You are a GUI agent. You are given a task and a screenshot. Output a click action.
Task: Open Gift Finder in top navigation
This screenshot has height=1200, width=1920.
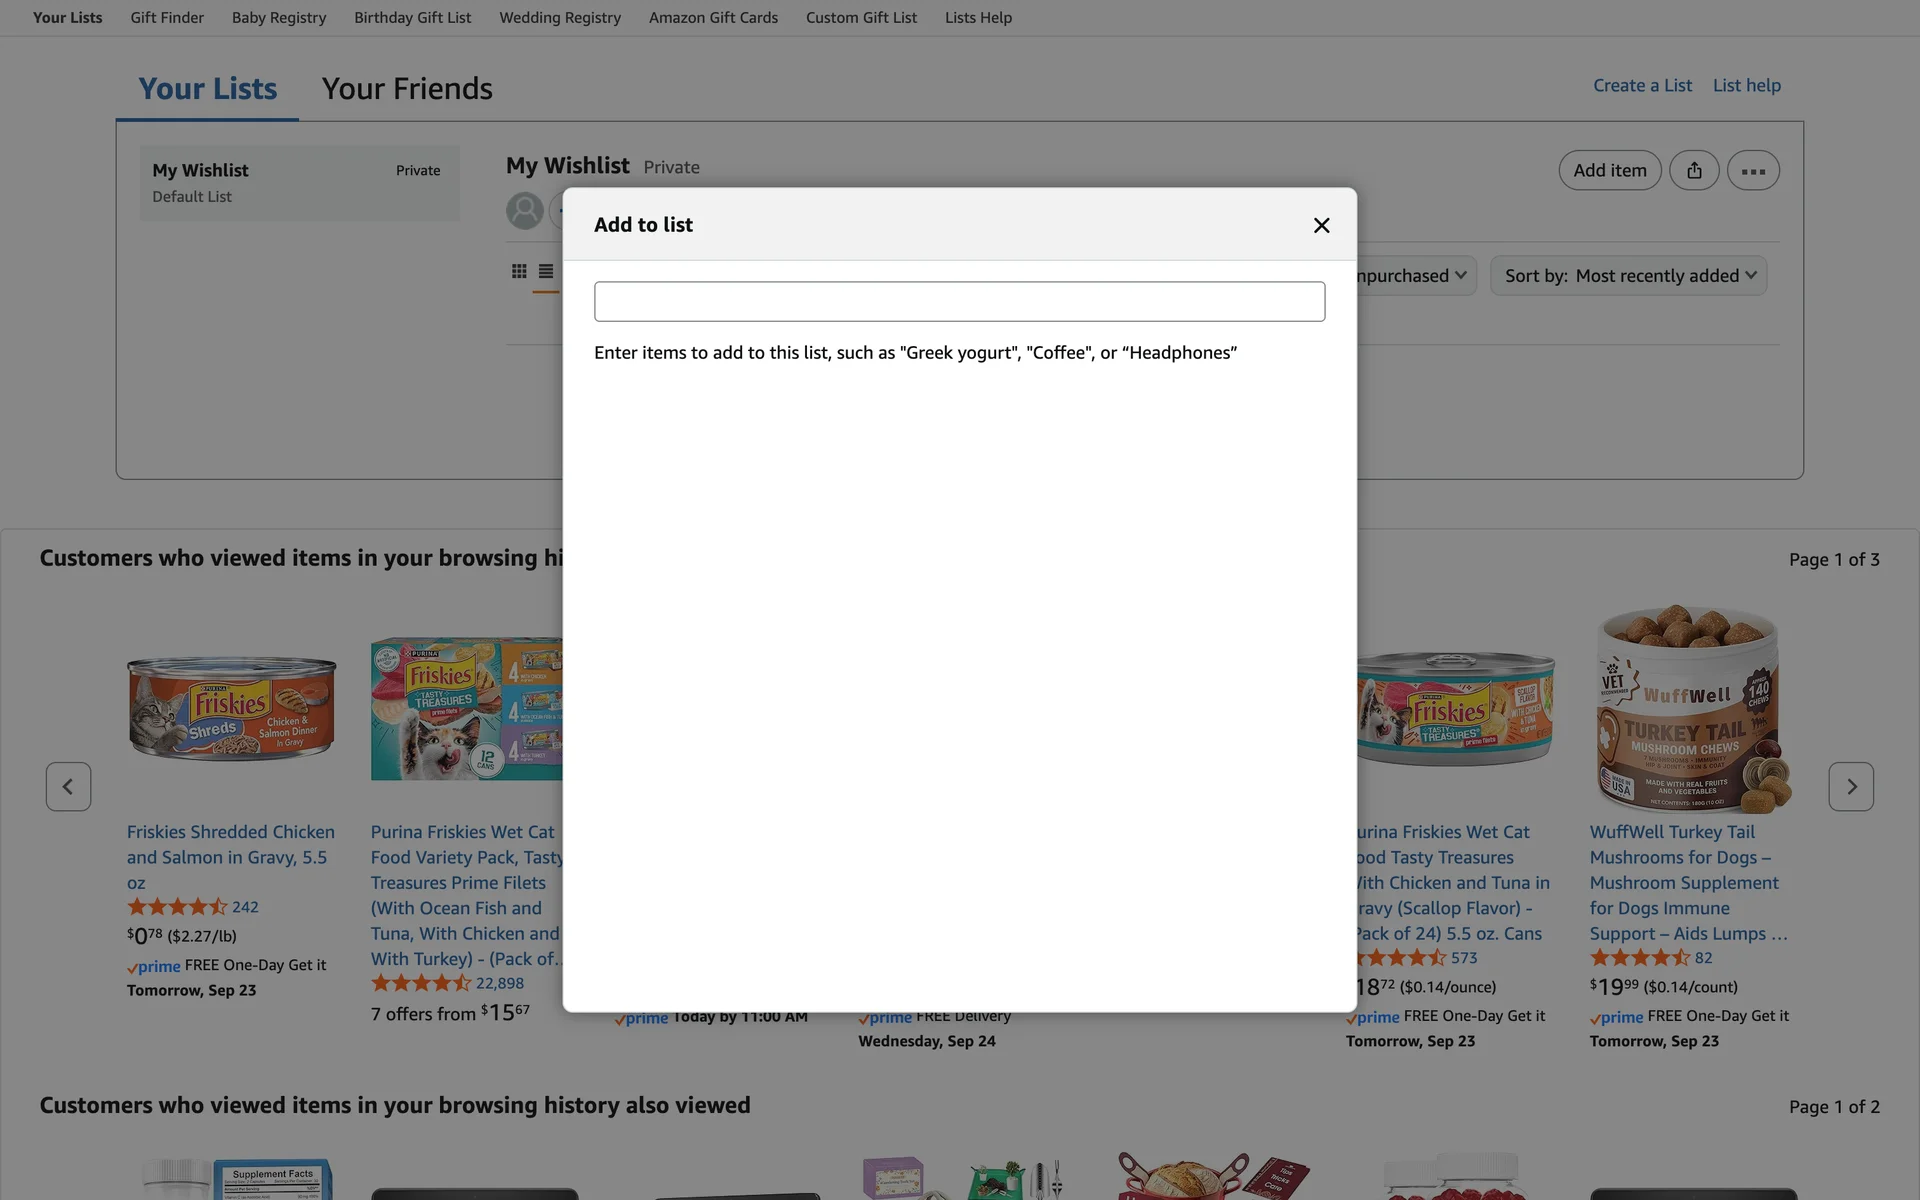coord(167,18)
